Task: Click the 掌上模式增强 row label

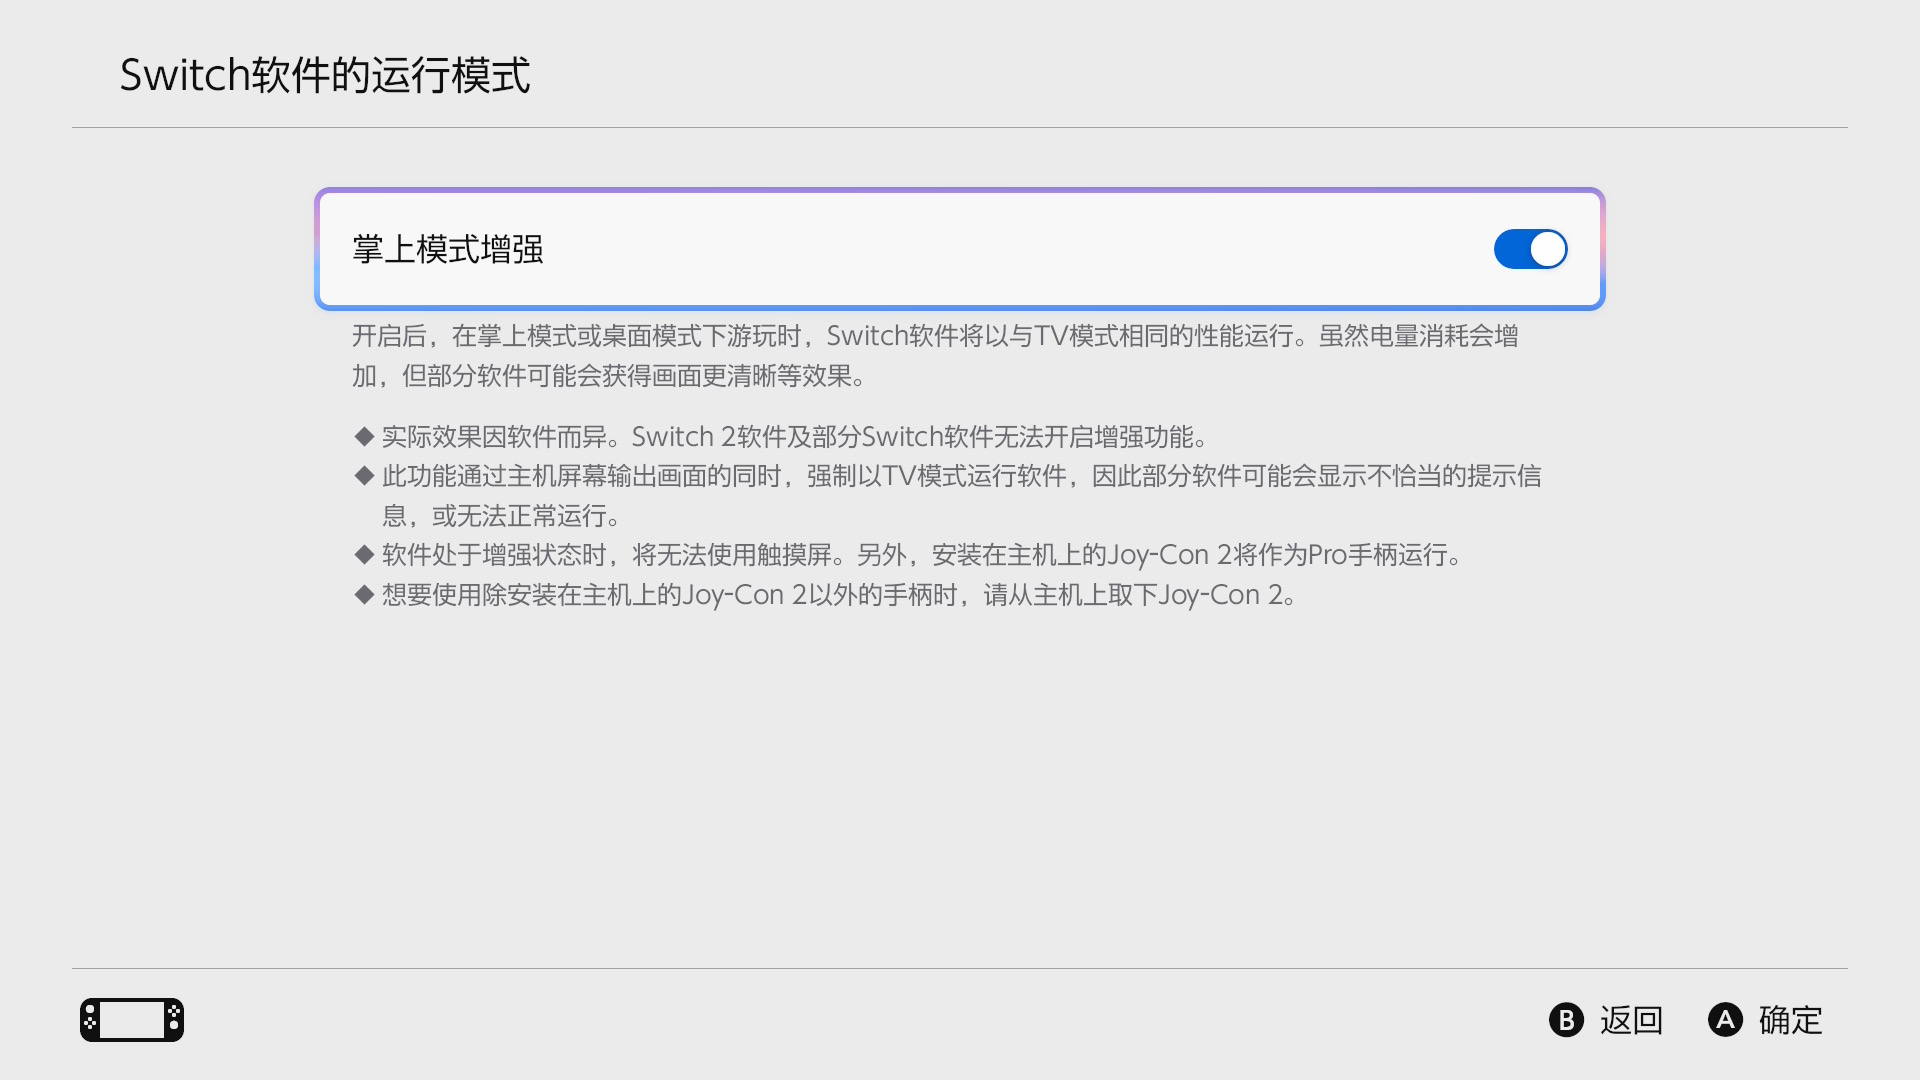Action: click(x=447, y=249)
